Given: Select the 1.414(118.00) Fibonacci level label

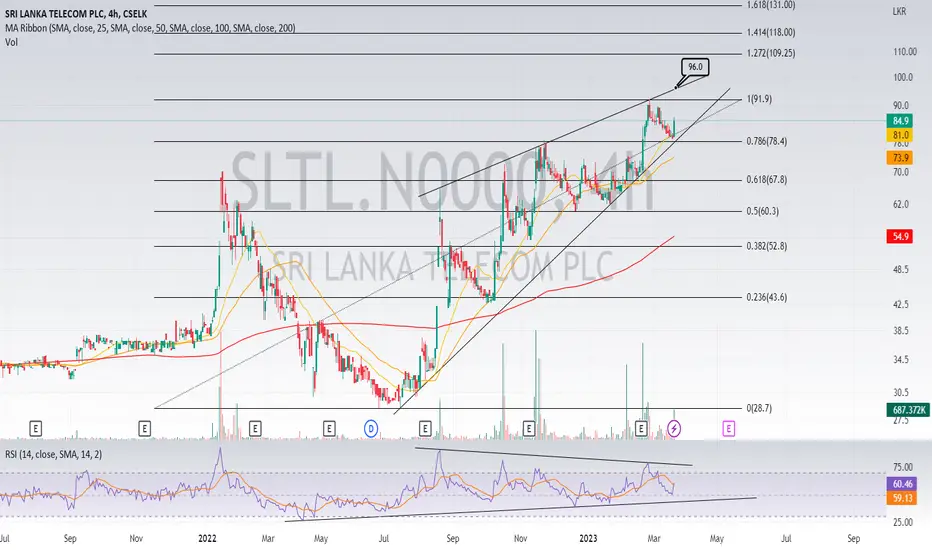Looking at the screenshot, I should coord(771,33).
